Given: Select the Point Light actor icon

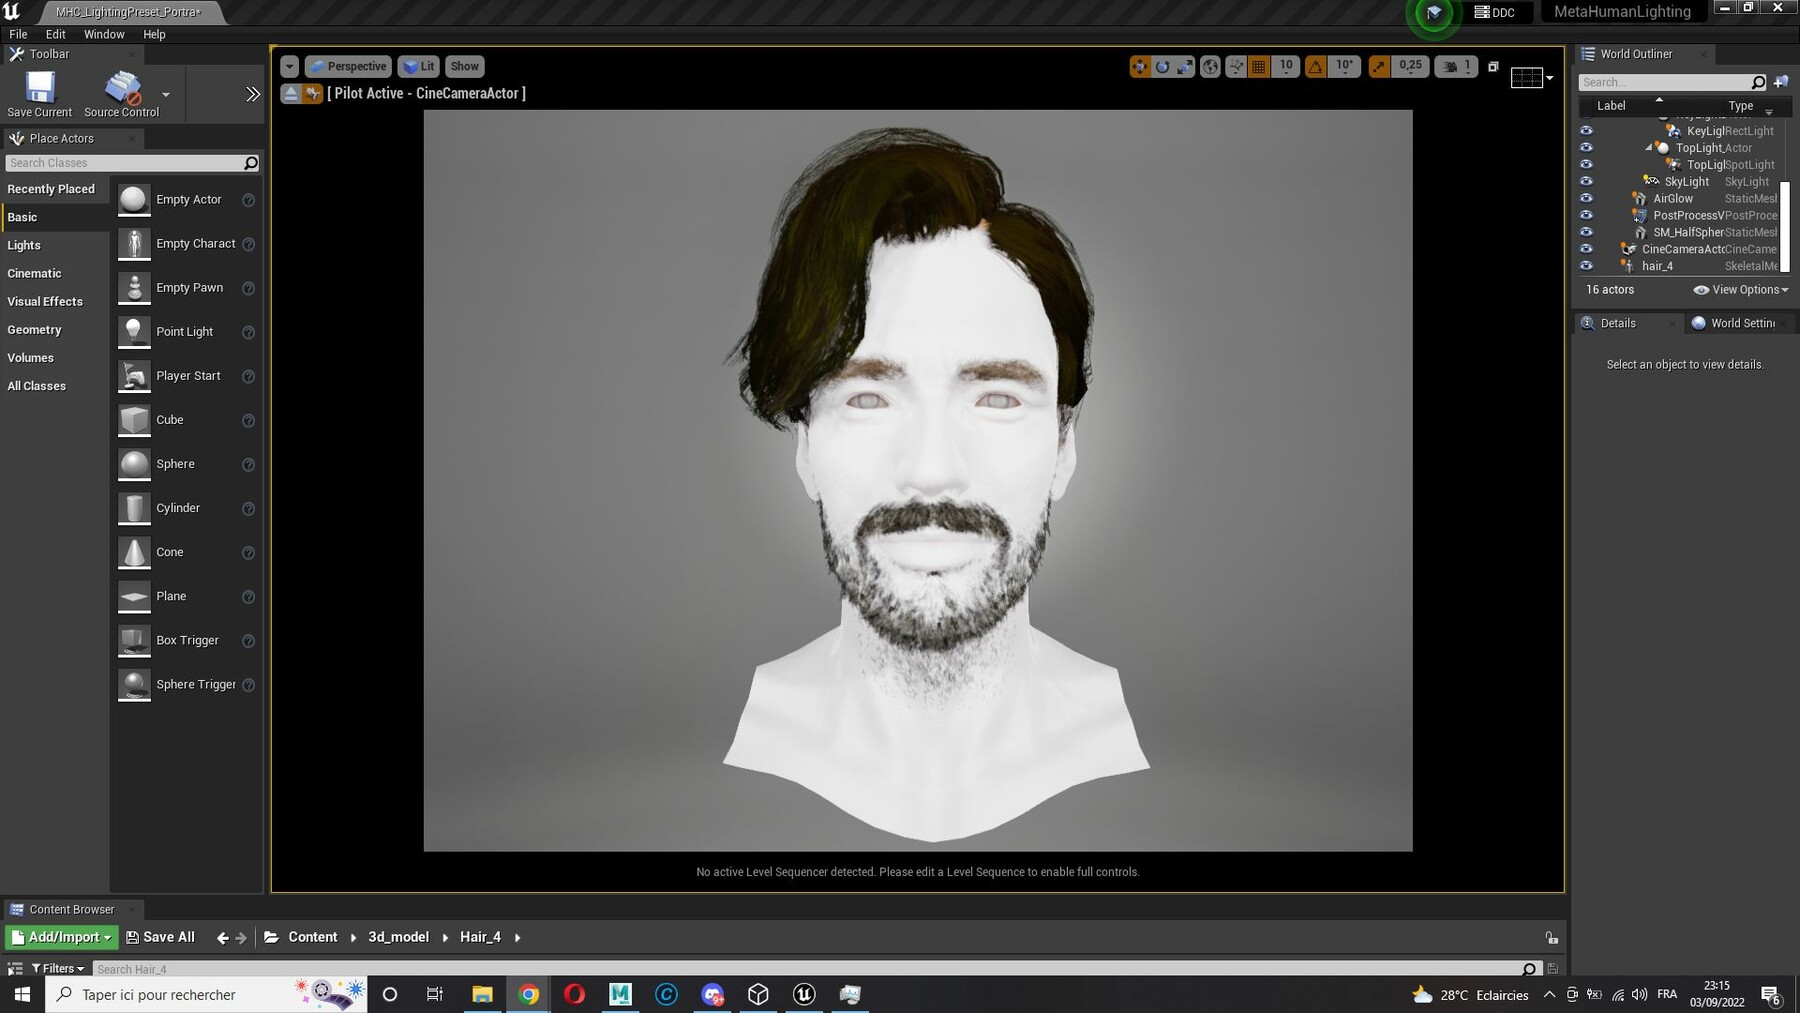Looking at the screenshot, I should point(134,332).
